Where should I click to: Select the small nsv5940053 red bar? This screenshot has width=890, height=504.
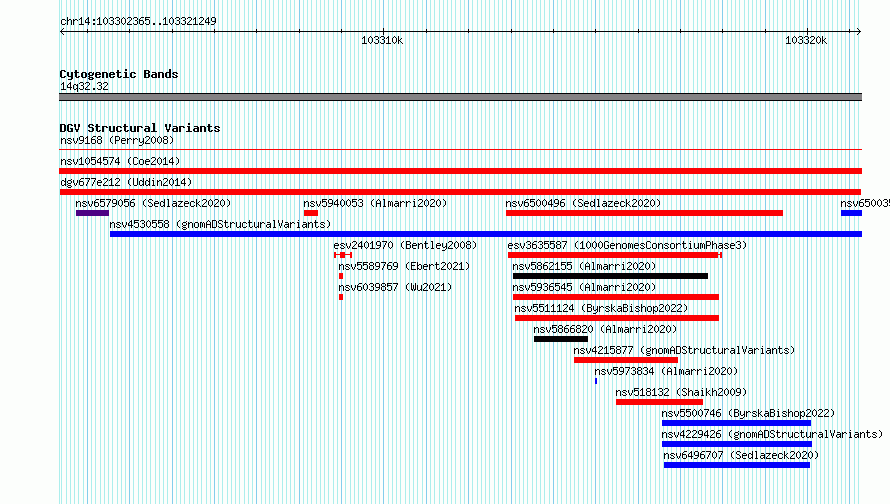310,213
